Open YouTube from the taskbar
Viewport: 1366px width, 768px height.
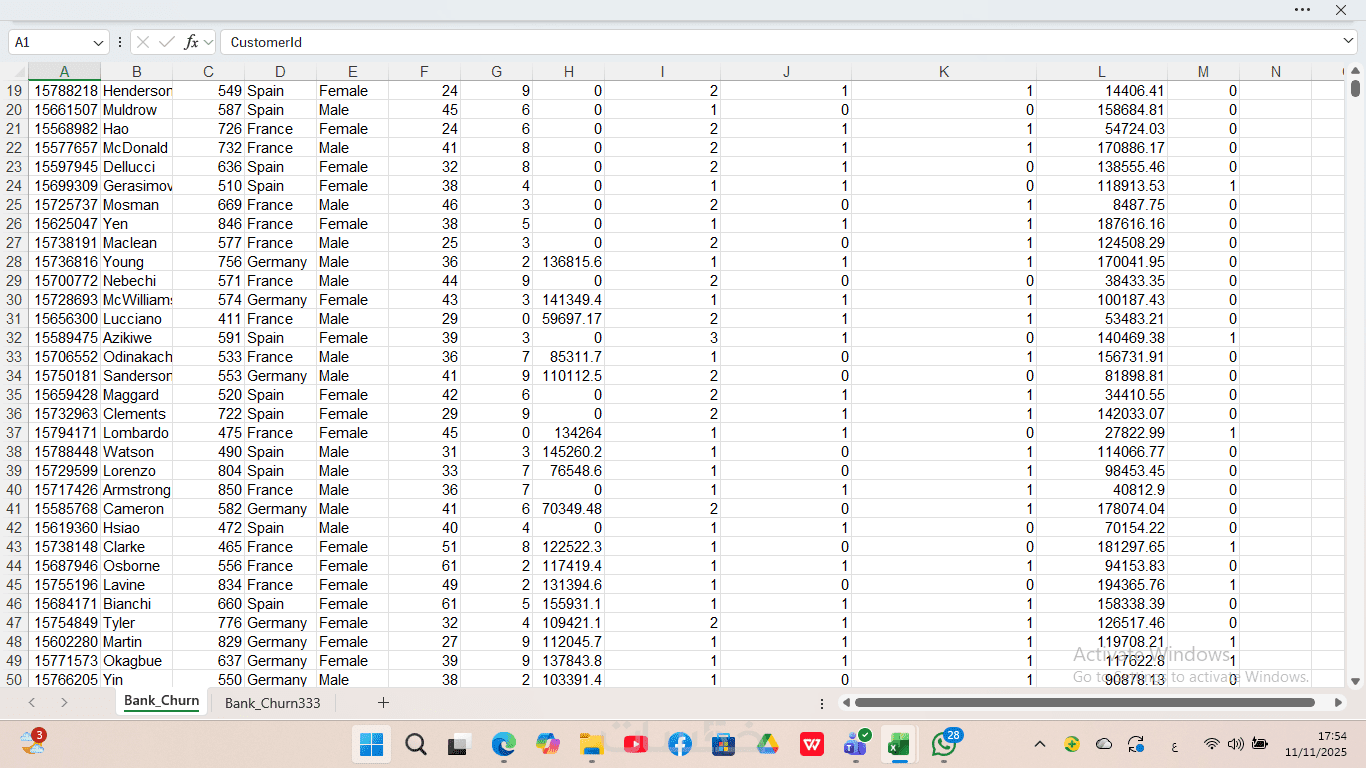(x=635, y=744)
